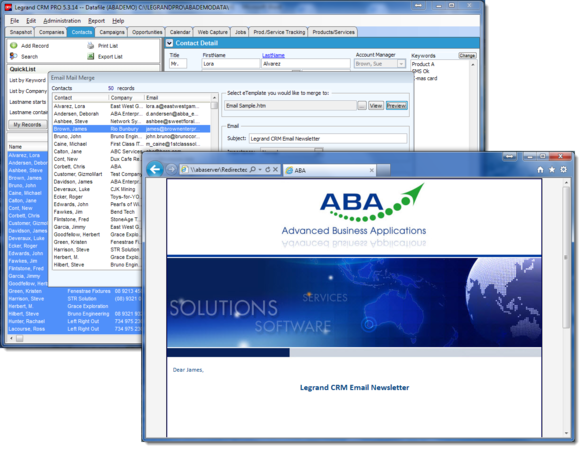Open the Edit menu
This screenshot has height=449, width=582.
31,21
